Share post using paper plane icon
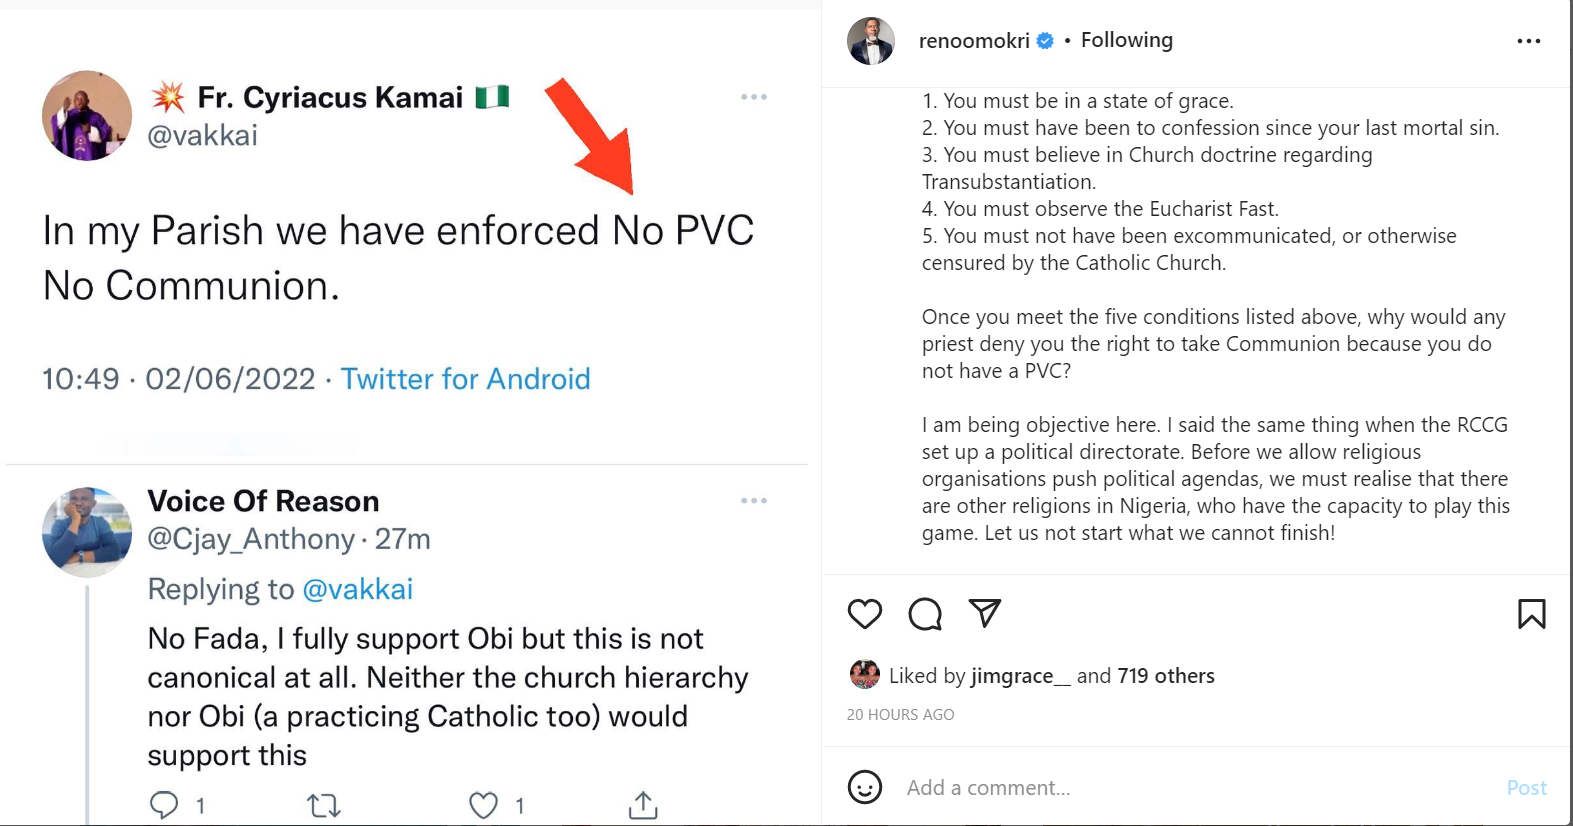 coord(985,613)
